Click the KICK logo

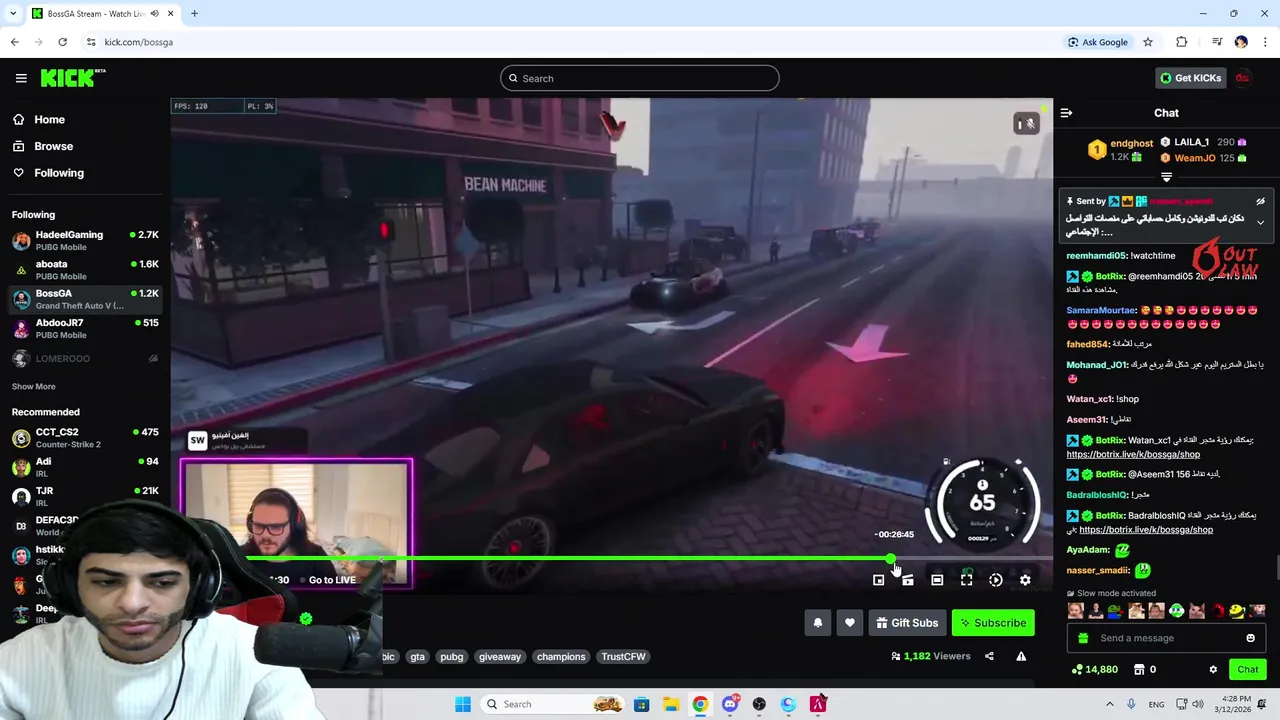coord(73,78)
